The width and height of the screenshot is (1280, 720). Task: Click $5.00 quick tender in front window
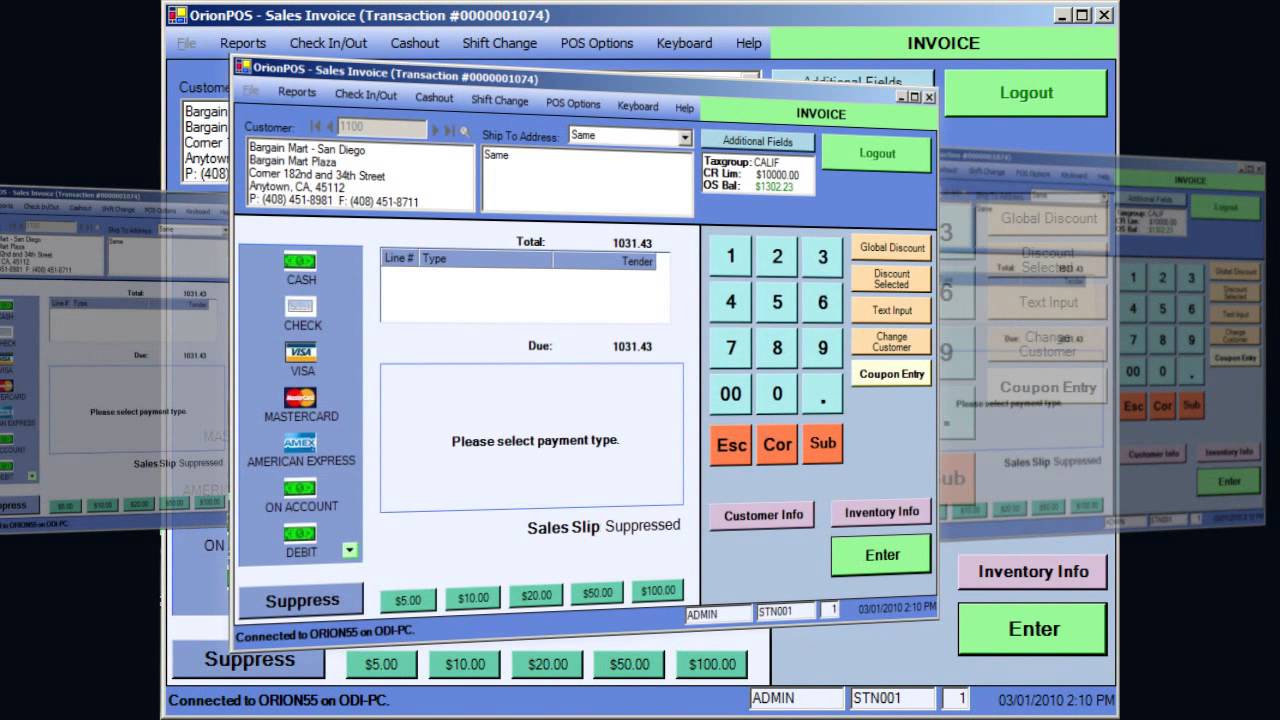pos(408,600)
